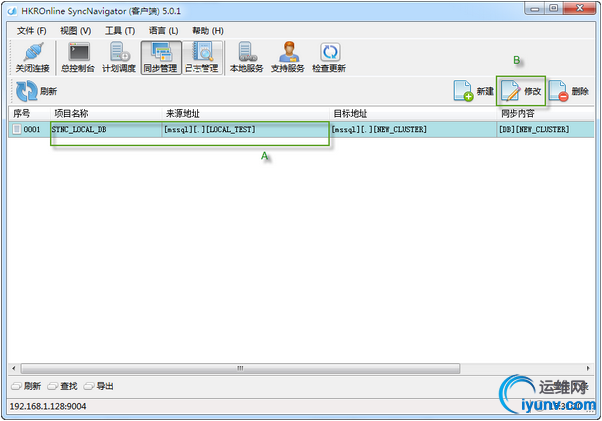Select the SYNC_LOCAL_DB project name cell

[106, 129]
